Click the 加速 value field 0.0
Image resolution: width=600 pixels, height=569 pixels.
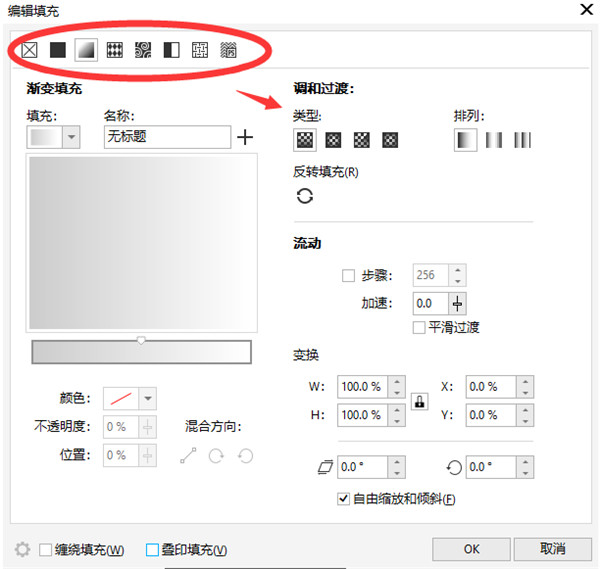pyautogui.click(x=431, y=304)
